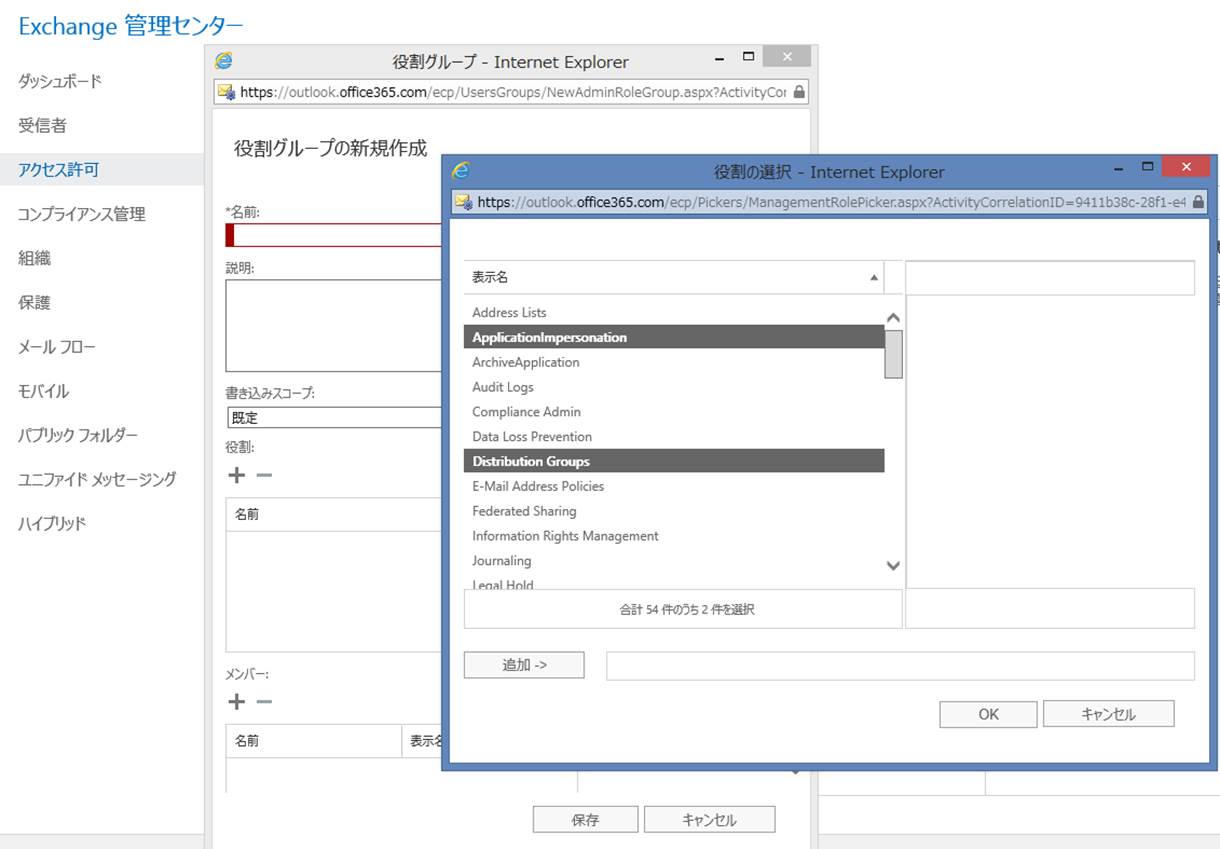Click scroll down arrow of role list

point(894,566)
